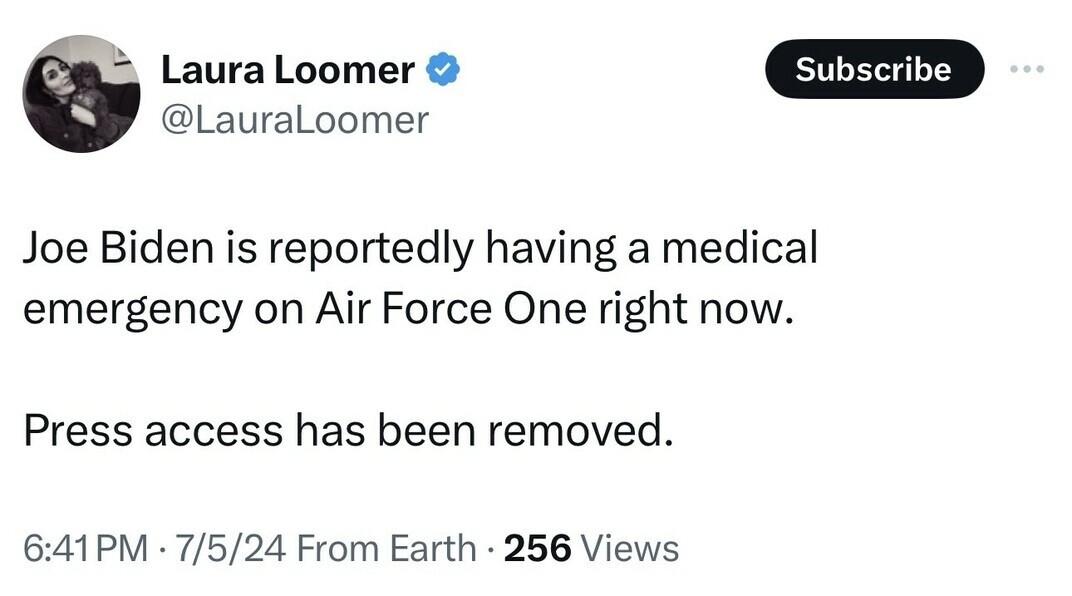The width and height of the screenshot is (1072, 596).
Task: Click the @LauraLoomer handle
Action: pos(294,120)
